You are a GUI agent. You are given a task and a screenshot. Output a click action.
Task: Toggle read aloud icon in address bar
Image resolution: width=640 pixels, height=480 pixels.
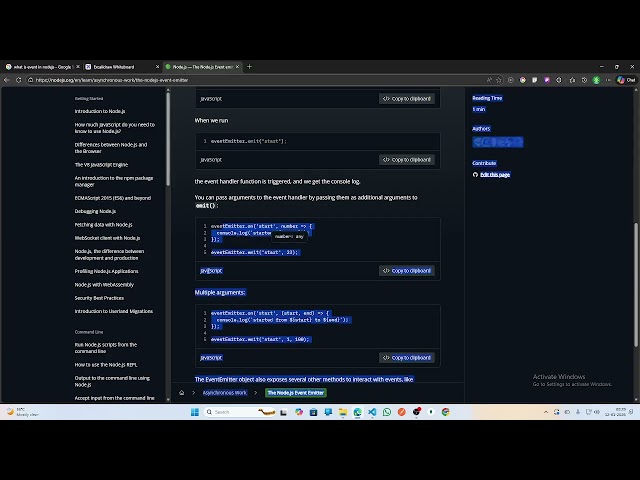tap(489, 80)
